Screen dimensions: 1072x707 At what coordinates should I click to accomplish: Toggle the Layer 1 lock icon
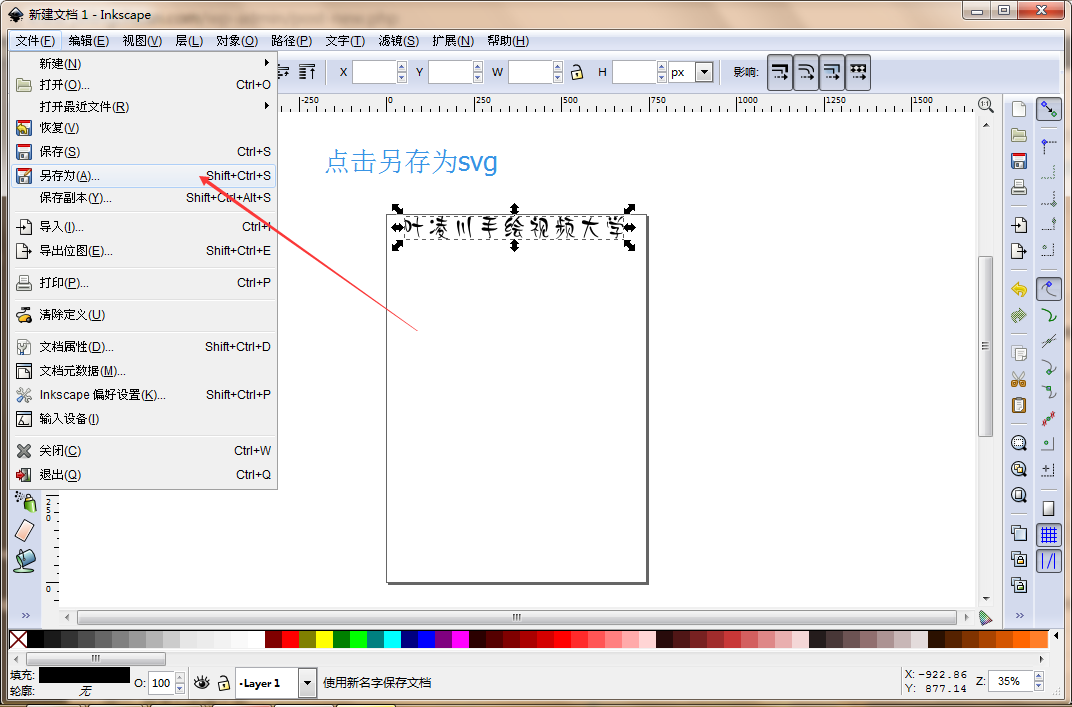224,683
